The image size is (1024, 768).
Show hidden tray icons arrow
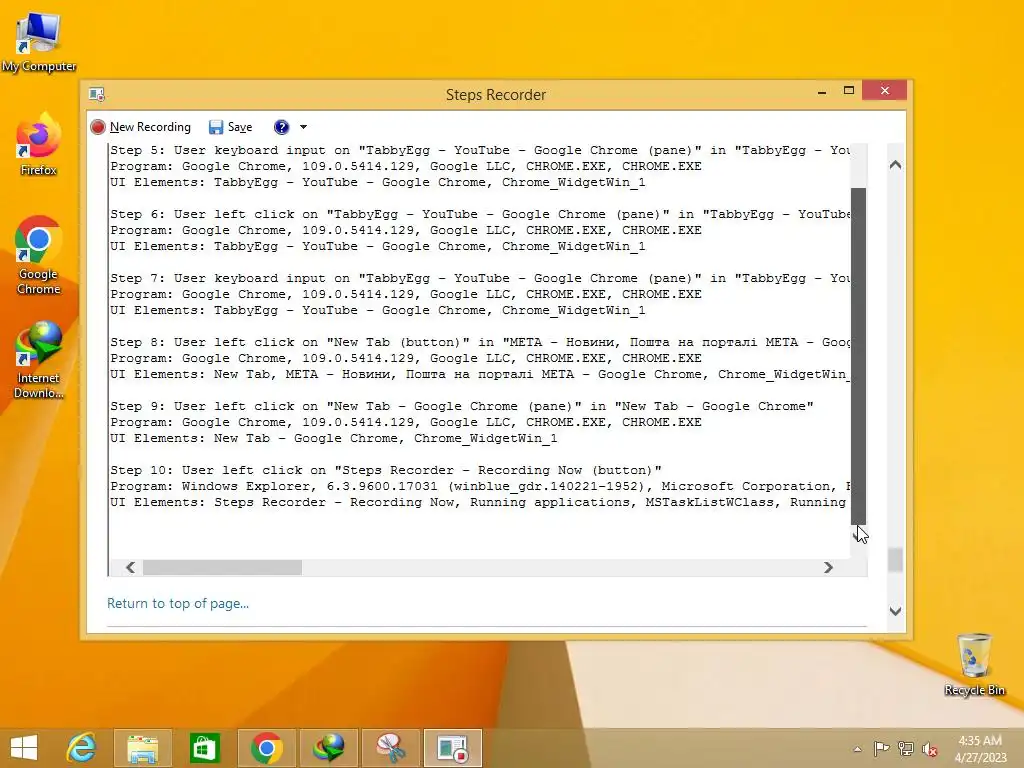[x=857, y=749]
